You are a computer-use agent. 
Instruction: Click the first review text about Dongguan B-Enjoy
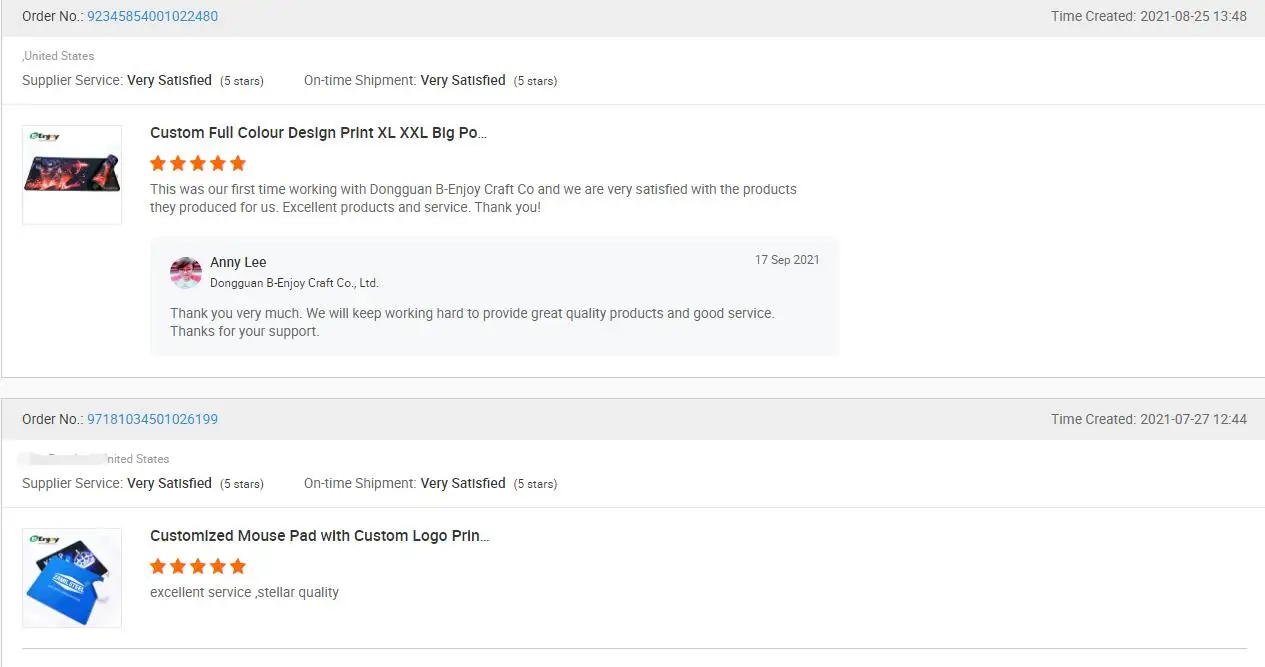[472, 198]
